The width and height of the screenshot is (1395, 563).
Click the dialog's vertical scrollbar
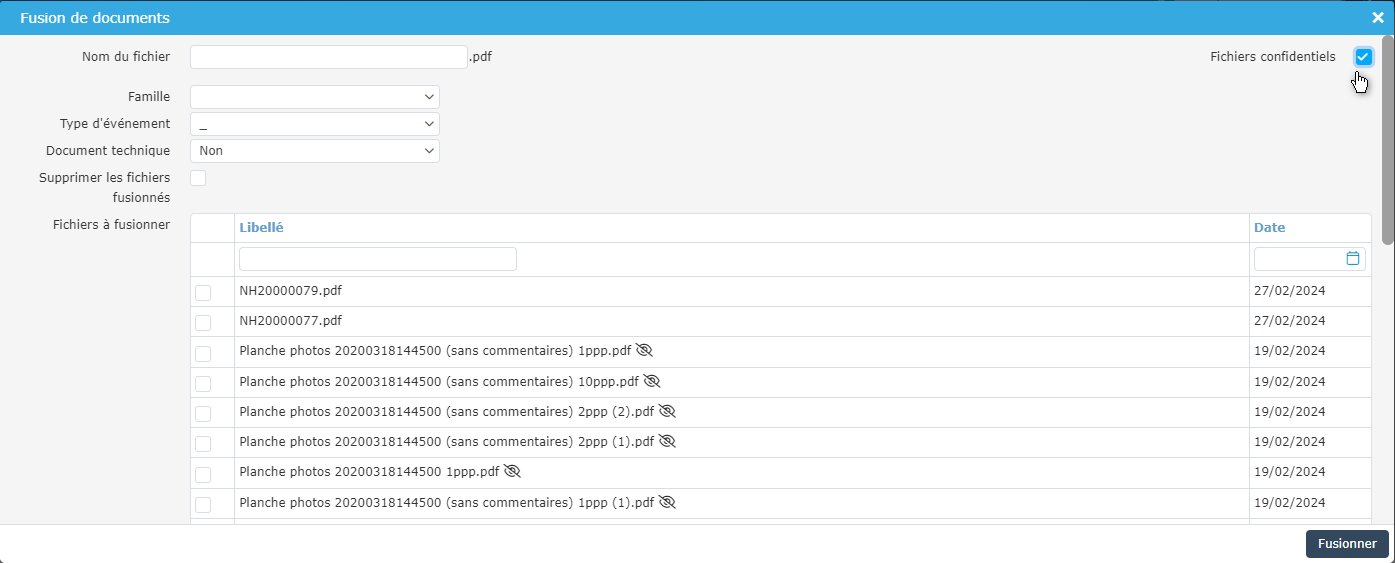click(1388, 140)
